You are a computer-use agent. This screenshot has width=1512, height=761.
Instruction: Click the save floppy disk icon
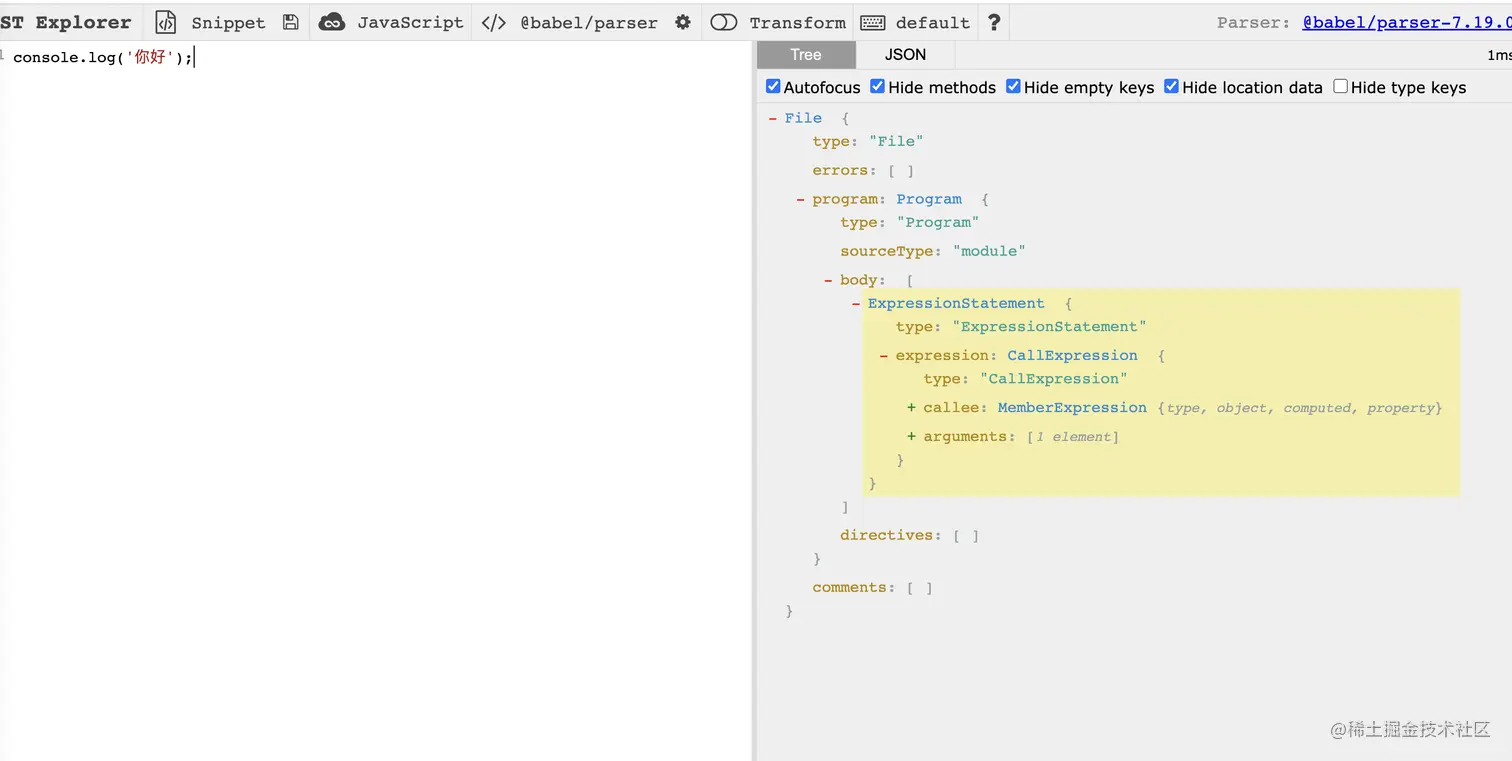290,22
